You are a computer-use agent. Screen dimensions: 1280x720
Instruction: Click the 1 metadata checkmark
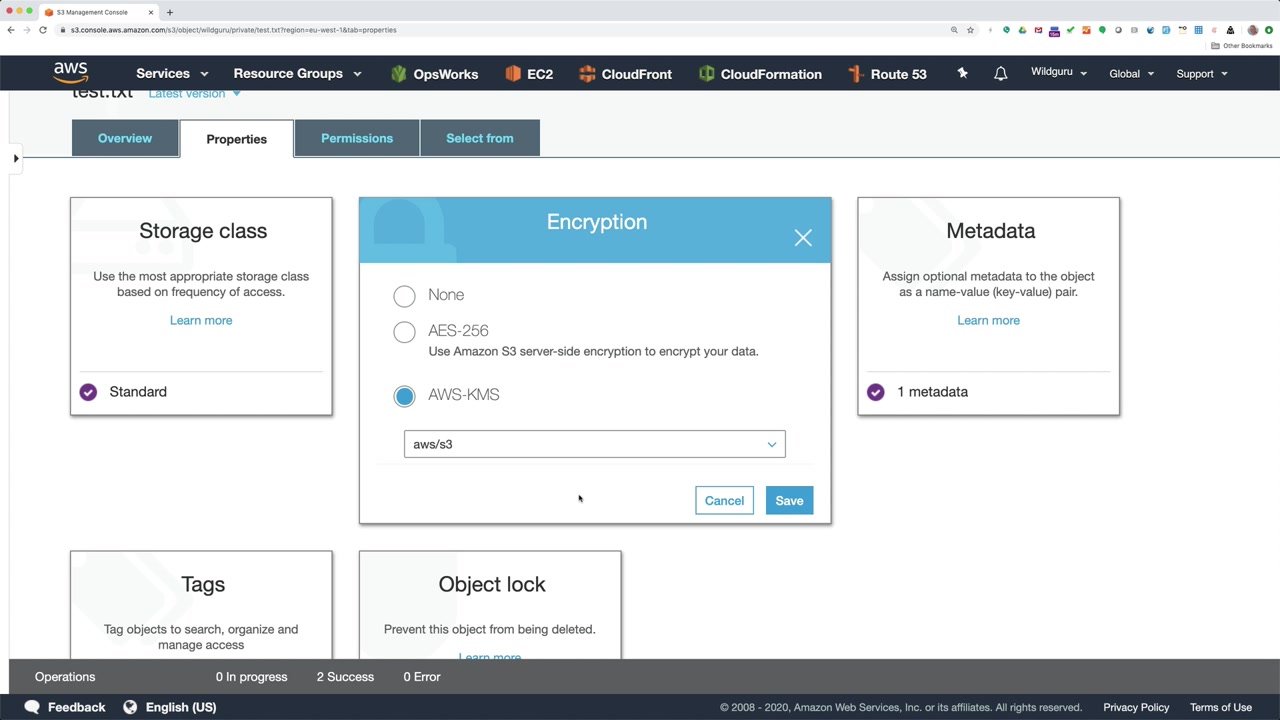[875, 392]
